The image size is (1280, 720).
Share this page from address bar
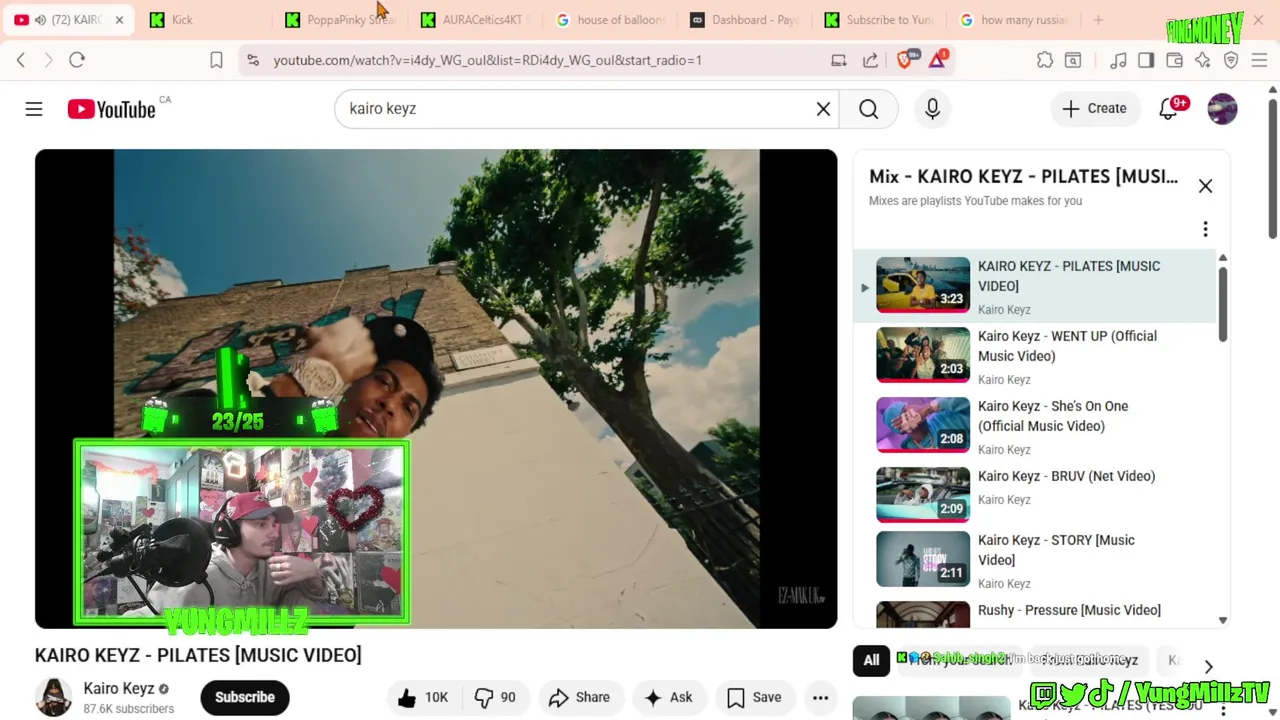[870, 60]
